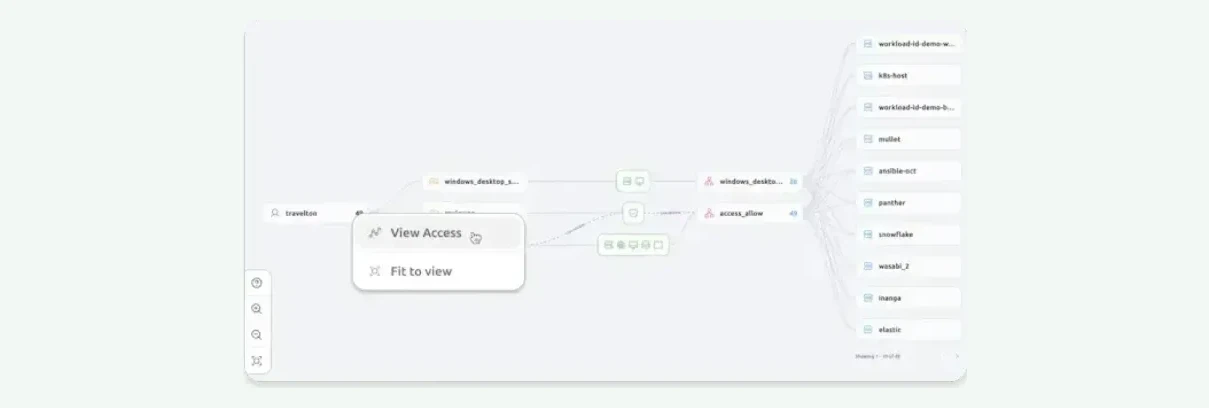Zoom out with the magnifier minus icon
This screenshot has height=408, width=1209.
point(257,335)
